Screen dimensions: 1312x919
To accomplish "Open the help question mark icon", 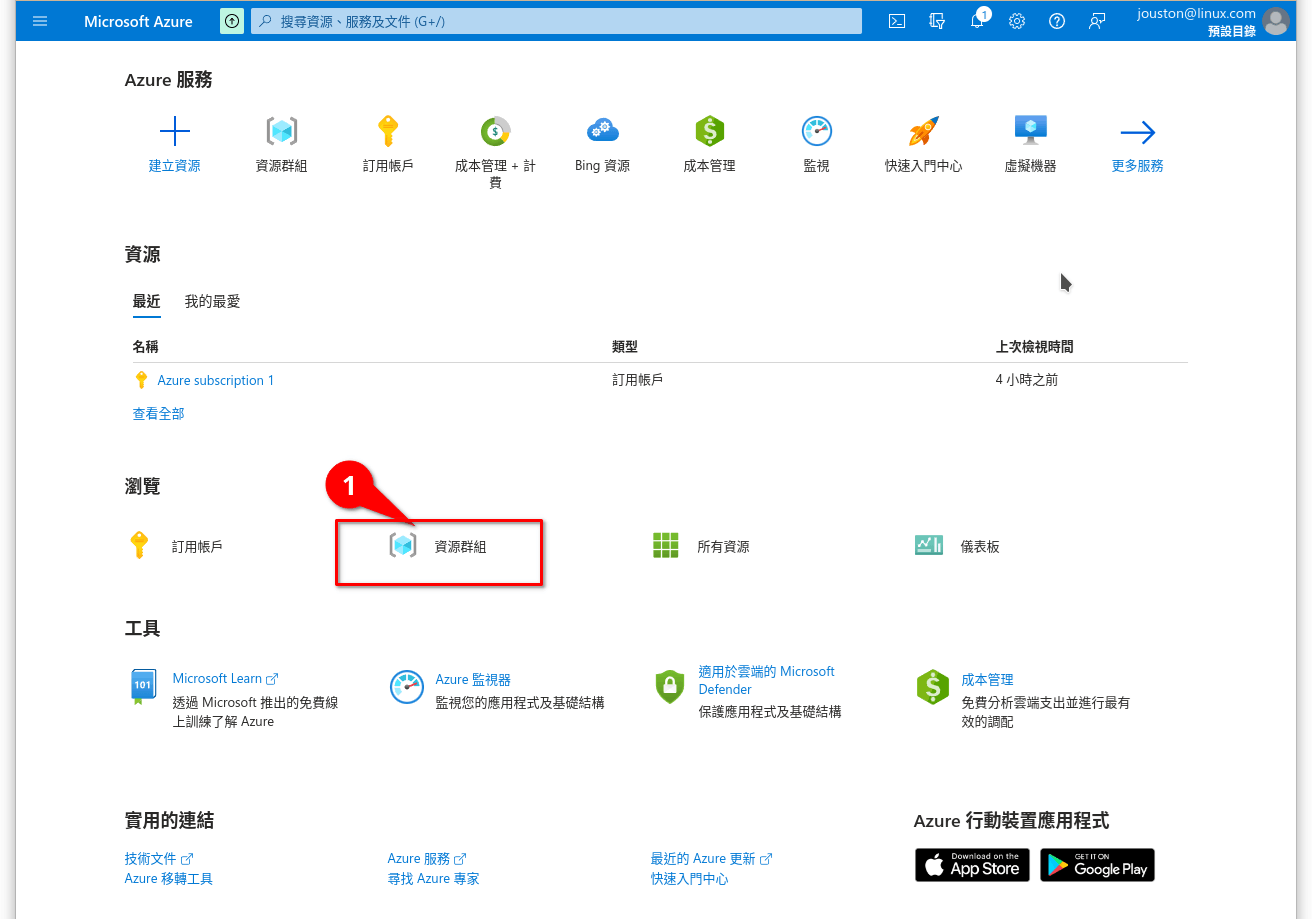I will point(1057,21).
